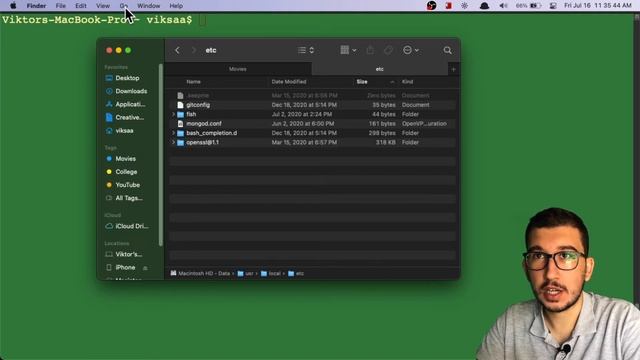Click the Share toolbar icon
Screen dimensions: 640x360
point(370,50)
